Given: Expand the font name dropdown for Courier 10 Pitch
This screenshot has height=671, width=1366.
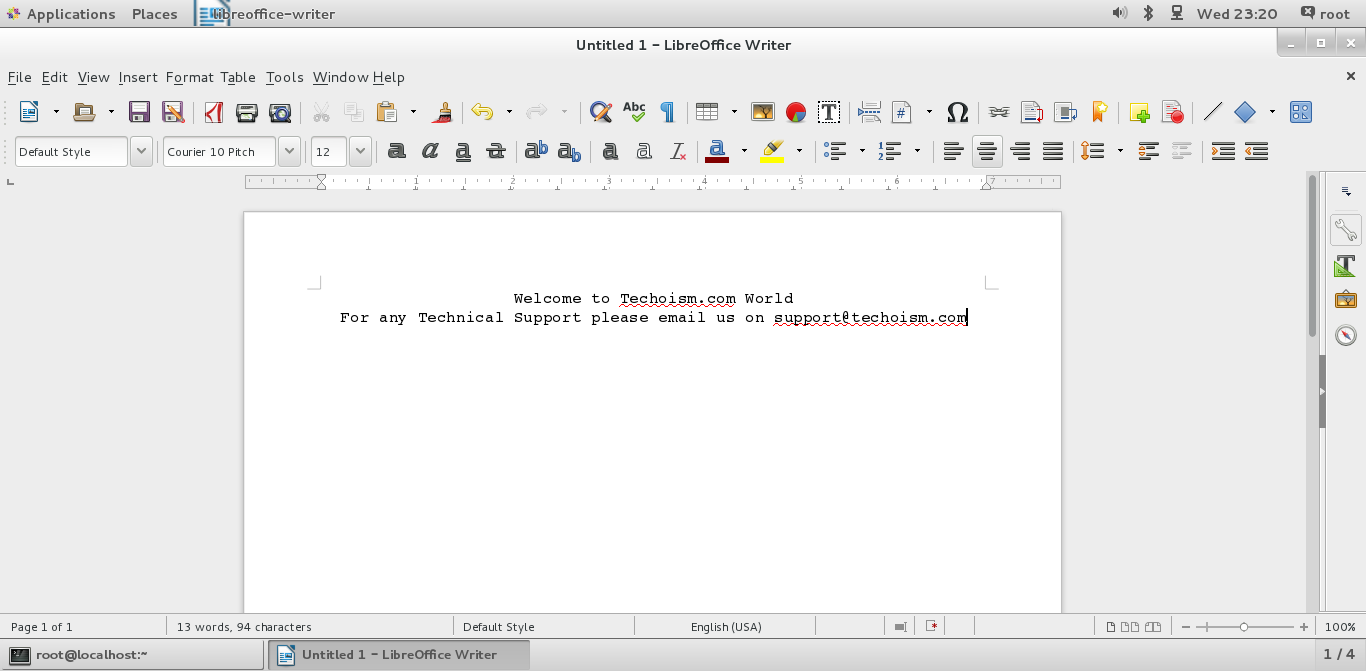Looking at the screenshot, I should coord(289,152).
